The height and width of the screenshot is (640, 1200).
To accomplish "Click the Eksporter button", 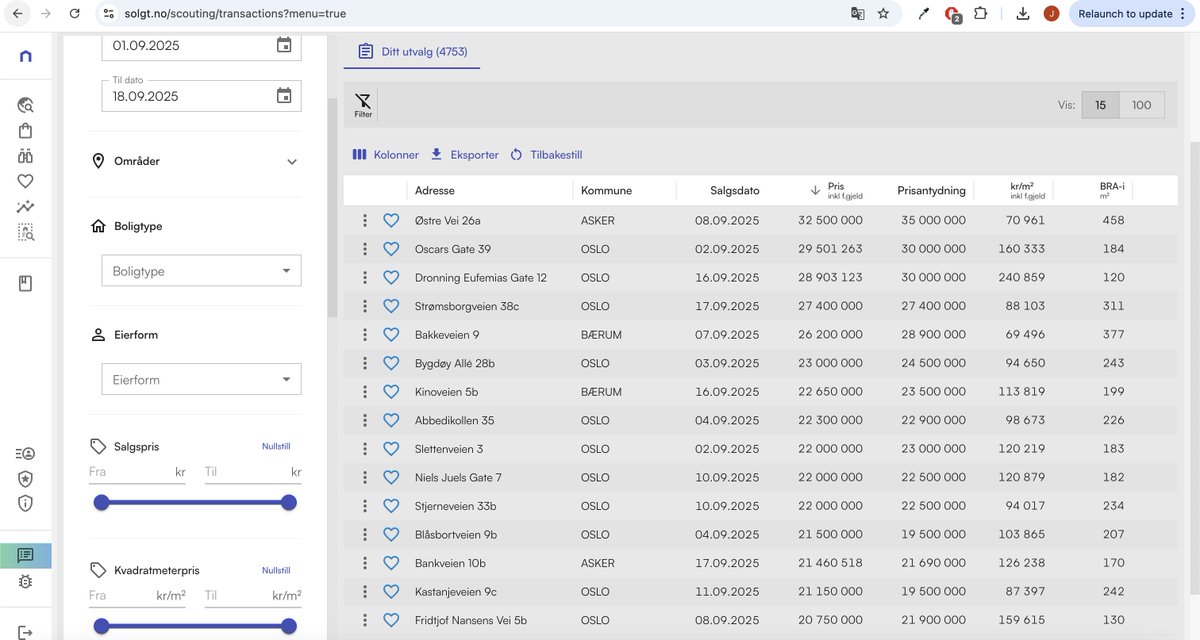I will click(464, 155).
